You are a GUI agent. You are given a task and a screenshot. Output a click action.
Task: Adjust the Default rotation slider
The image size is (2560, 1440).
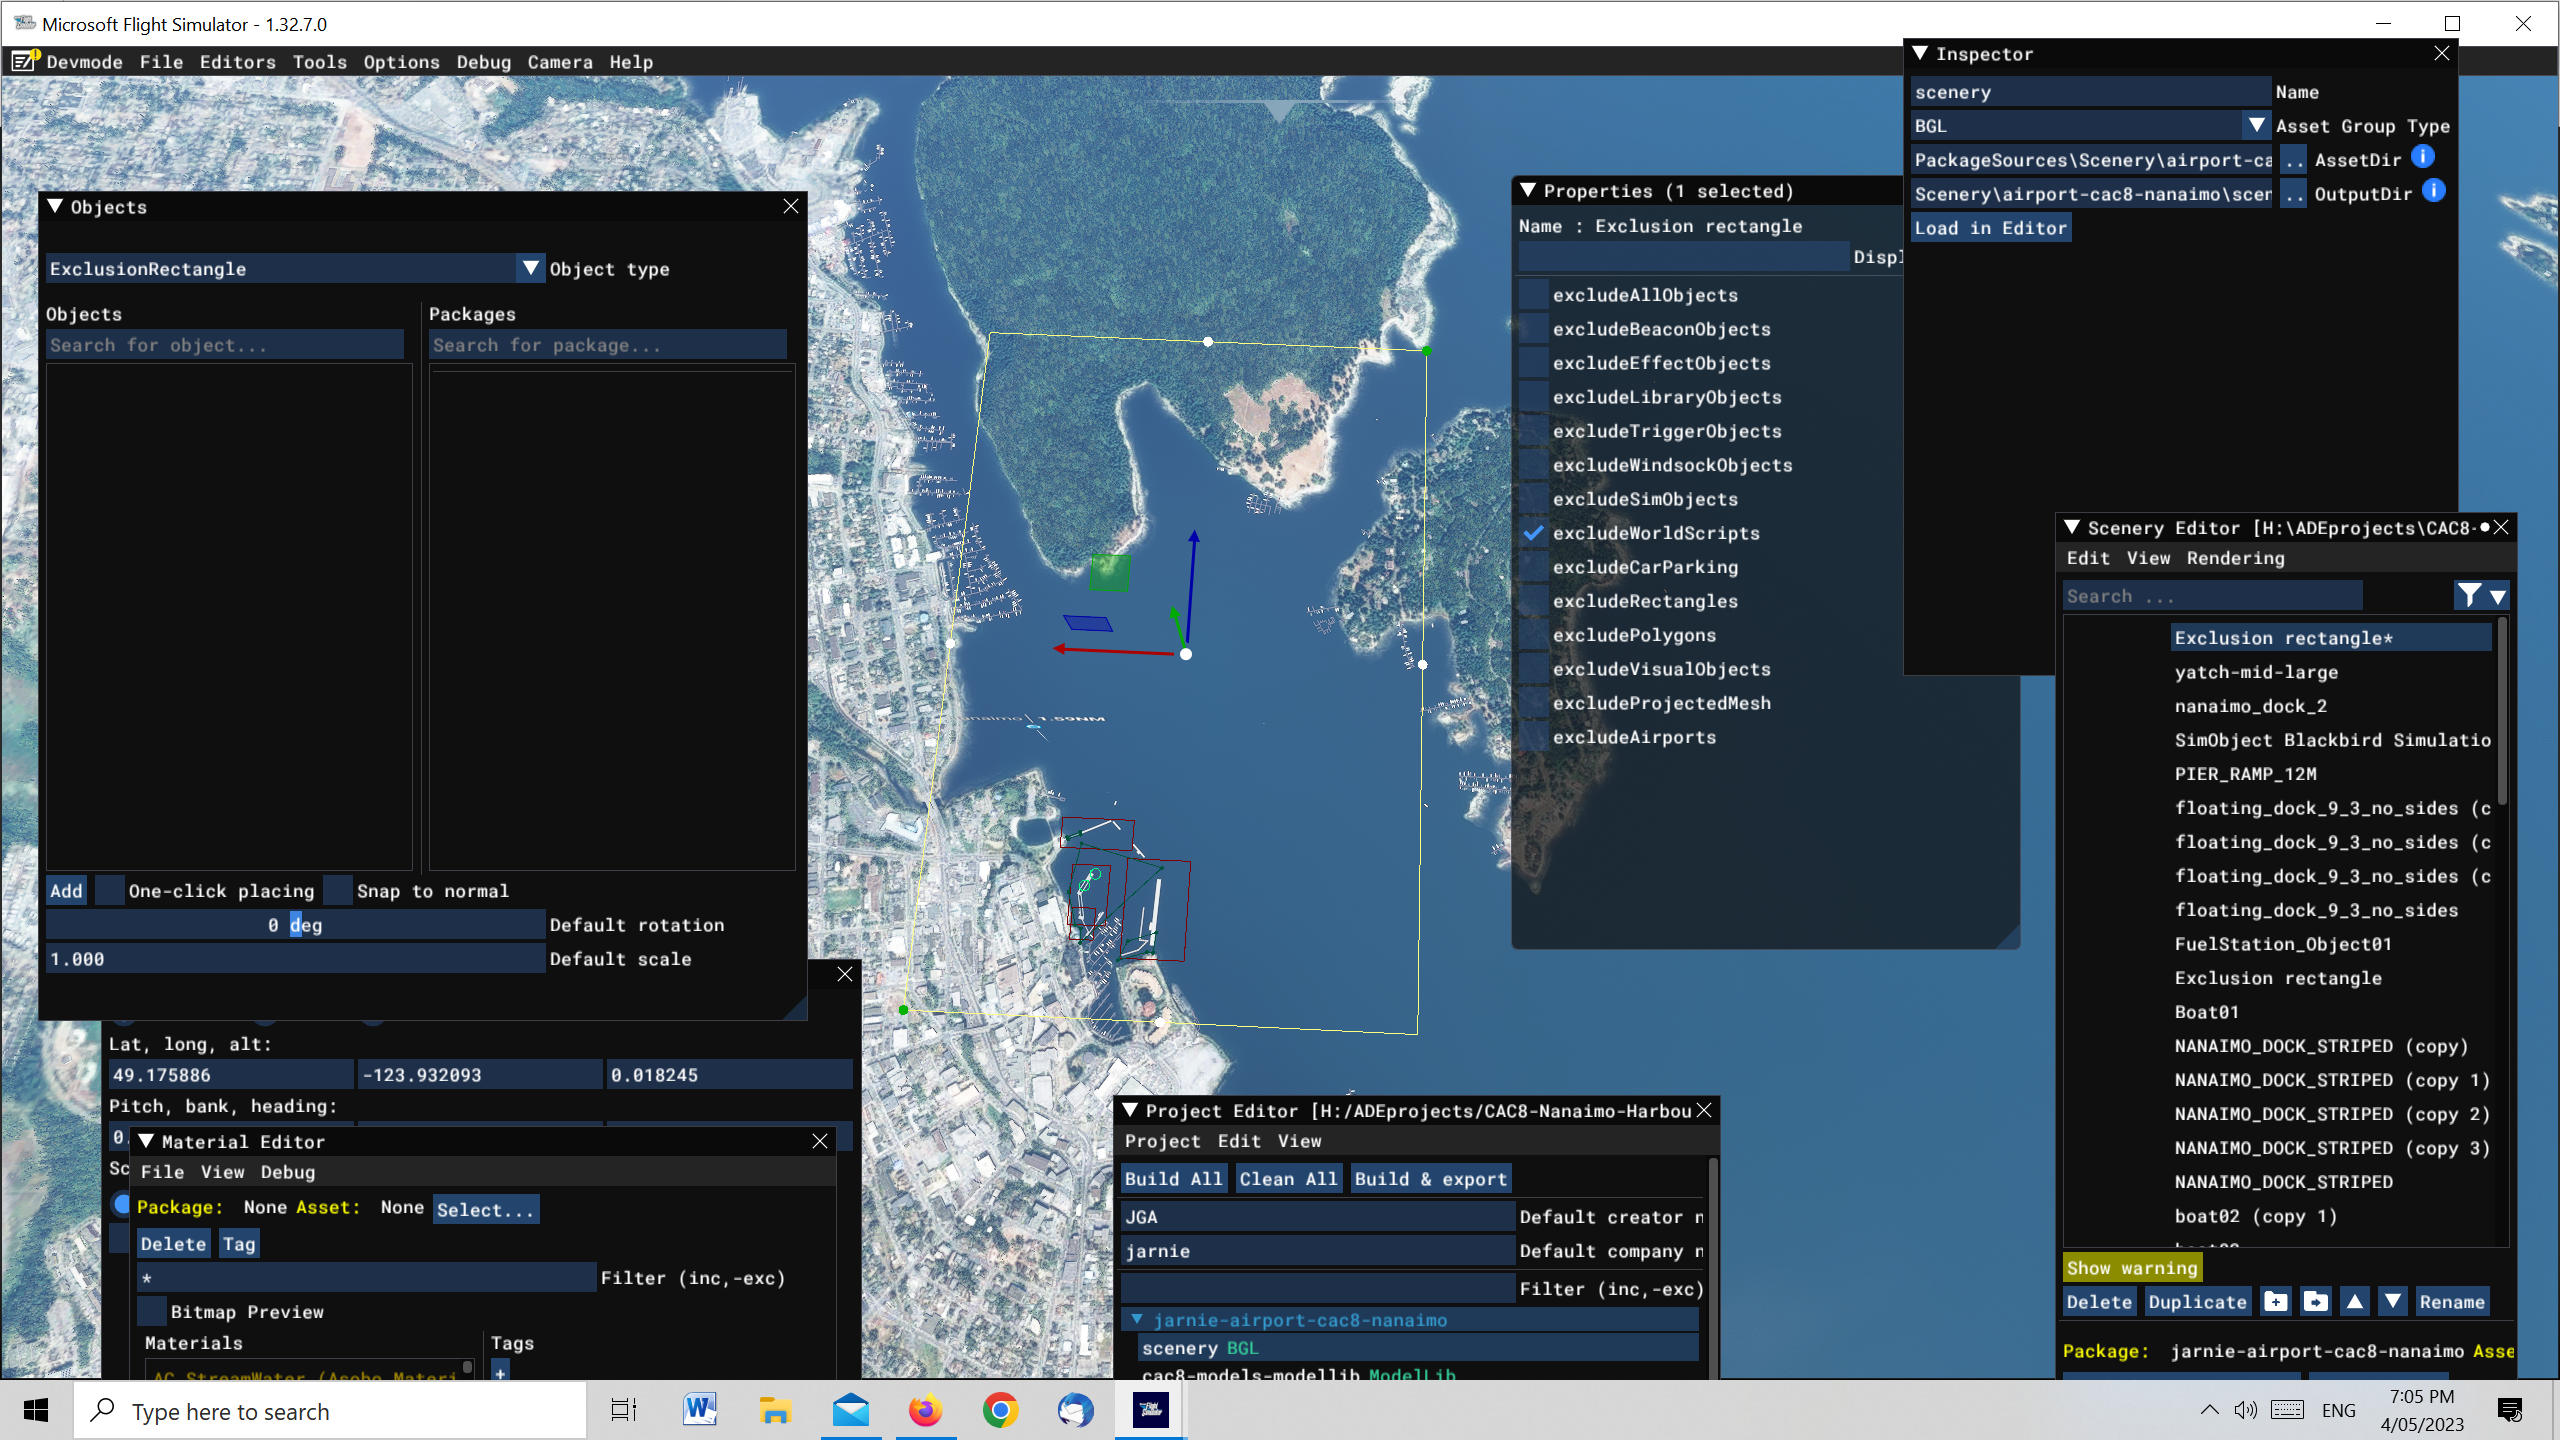tap(295, 925)
